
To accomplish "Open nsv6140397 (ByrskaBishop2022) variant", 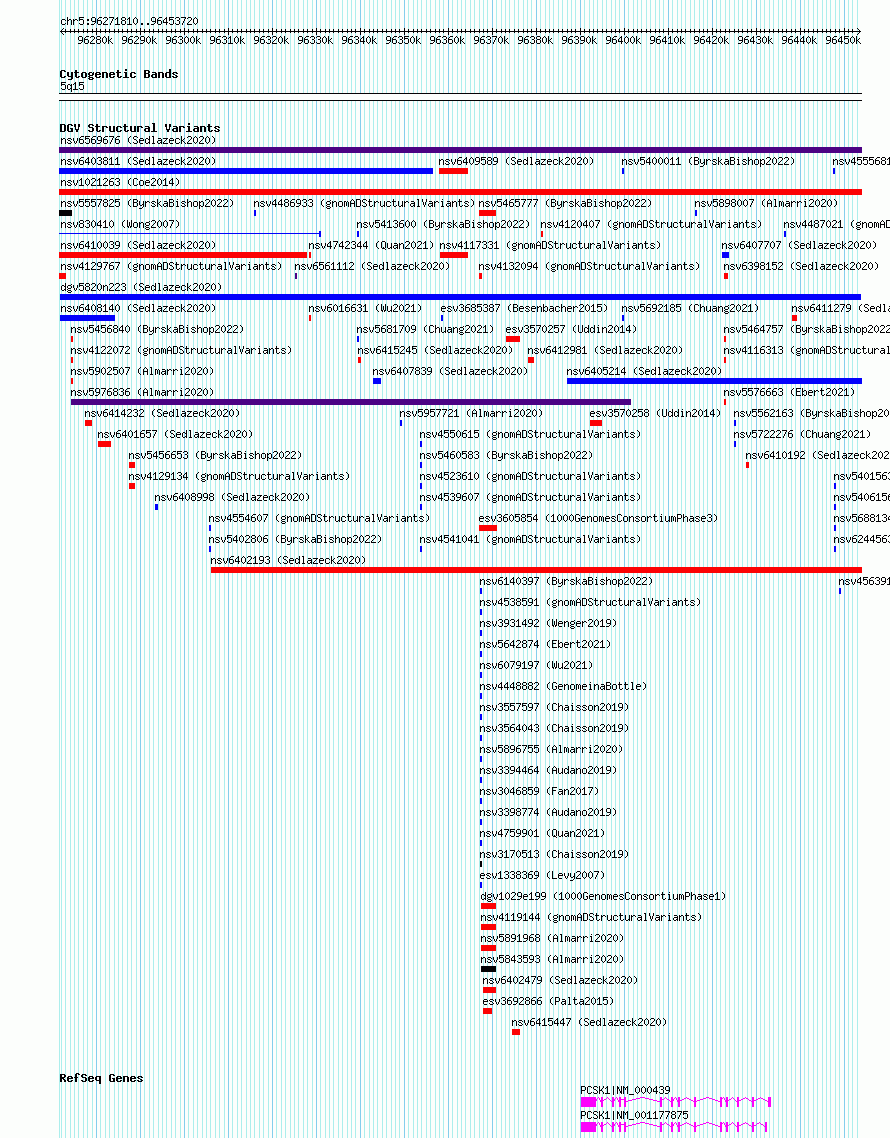I will (566, 582).
